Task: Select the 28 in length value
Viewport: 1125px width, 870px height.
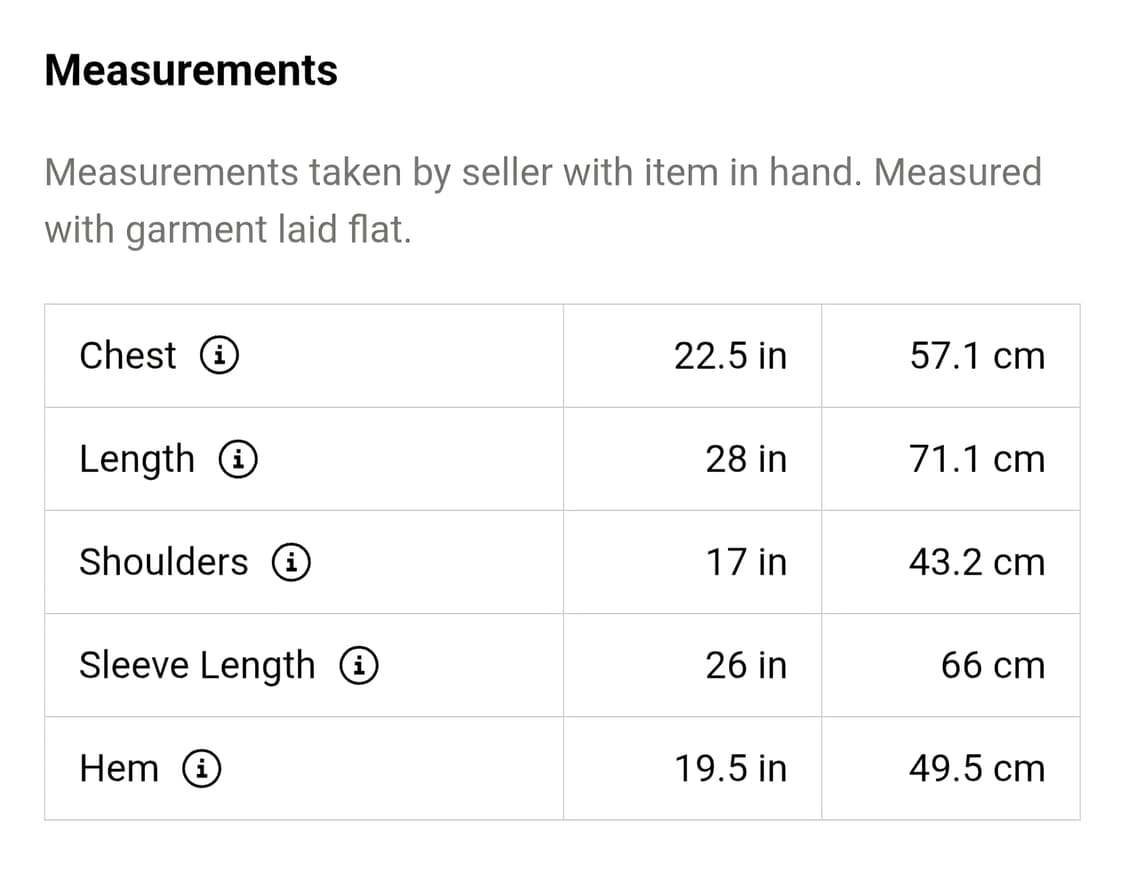Action: (x=746, y=459)
